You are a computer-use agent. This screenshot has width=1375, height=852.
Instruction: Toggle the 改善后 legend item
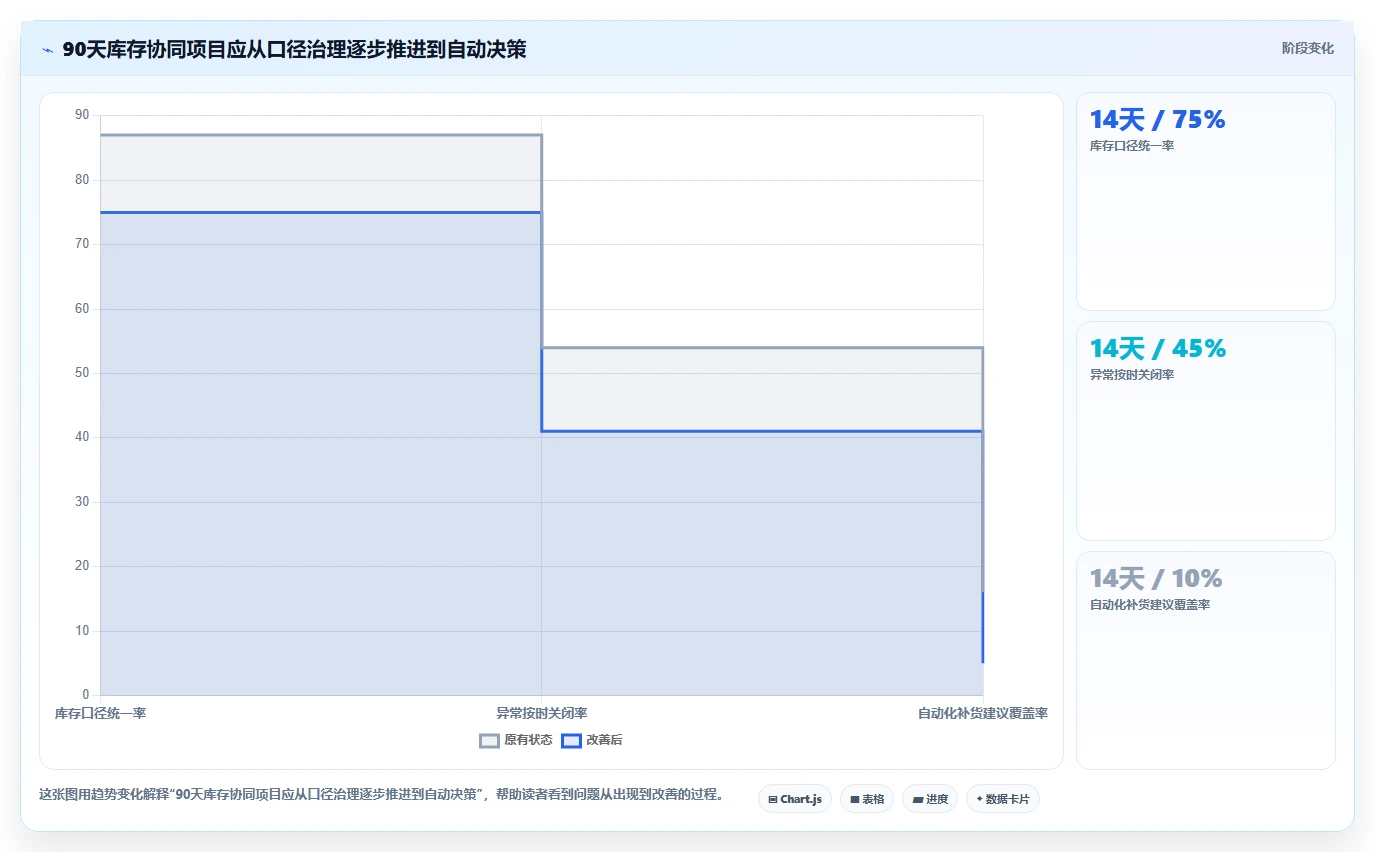(x=592, y=740)
